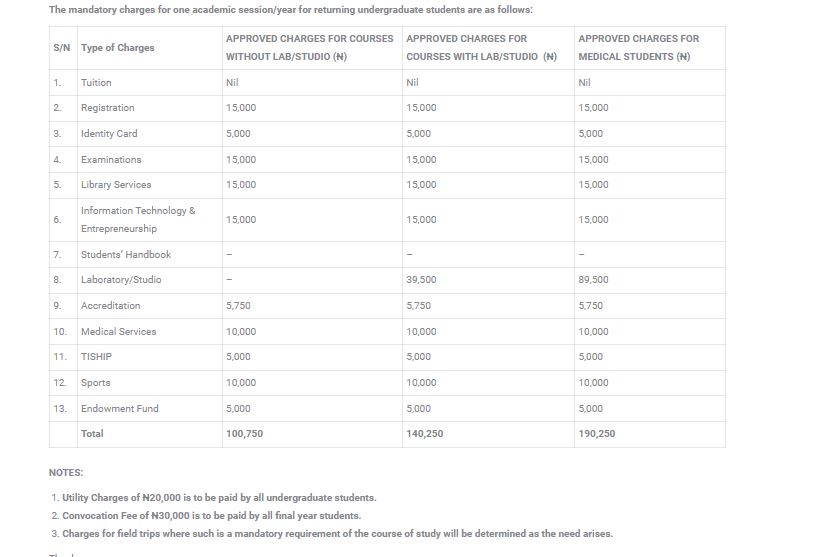Viewport: 814px width, 557px height.
Task: Click the Laboratory/Studio row label
Action: point(121,280)
